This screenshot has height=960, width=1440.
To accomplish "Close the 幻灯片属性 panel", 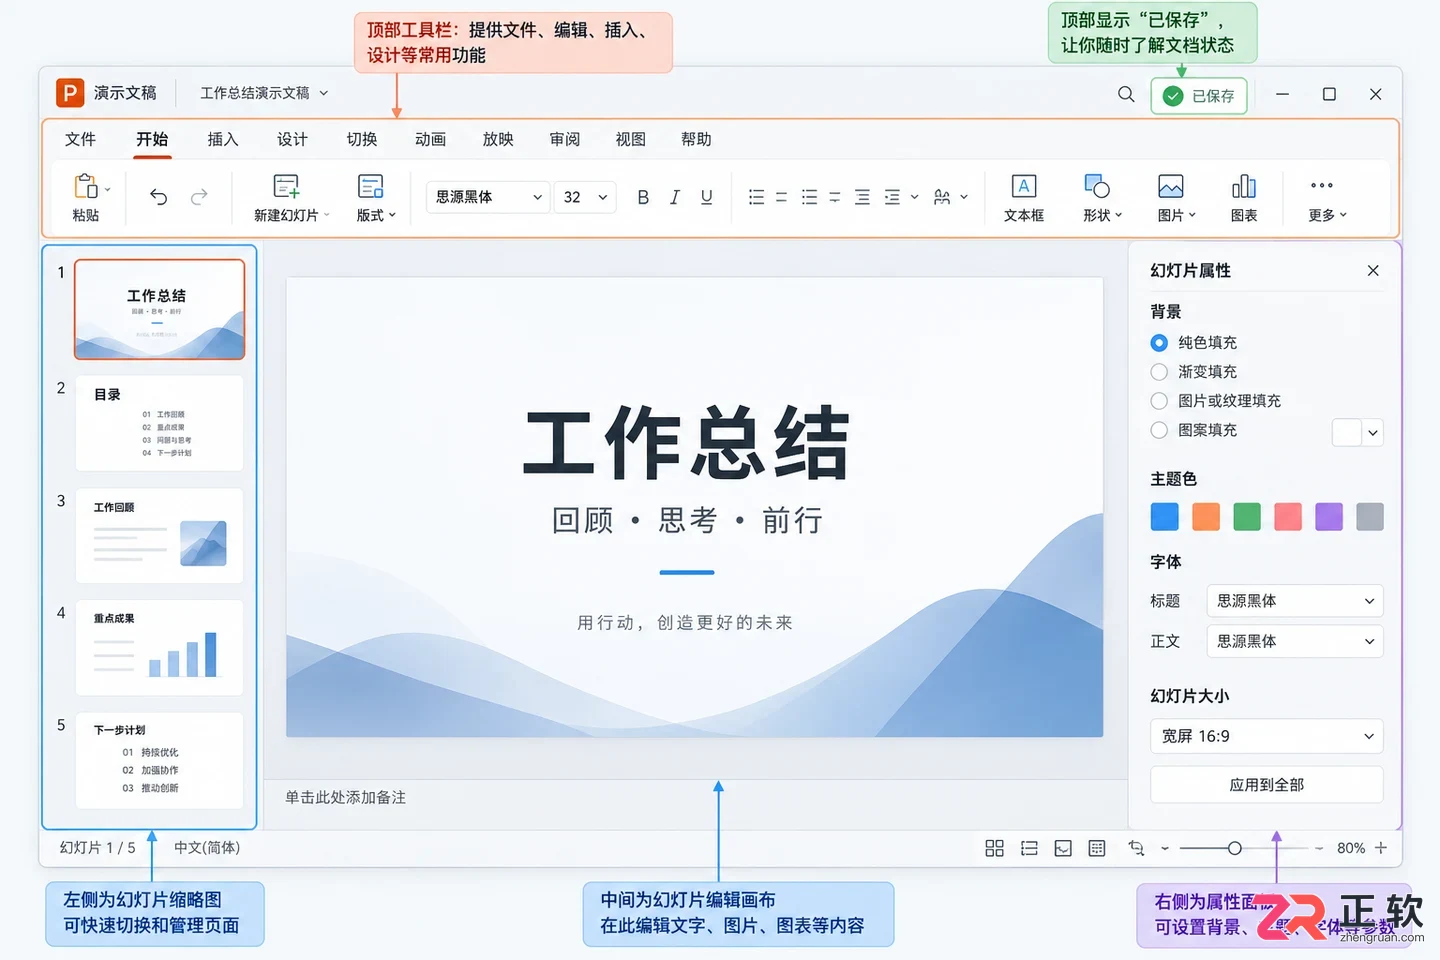I will tap(1373, 270).
